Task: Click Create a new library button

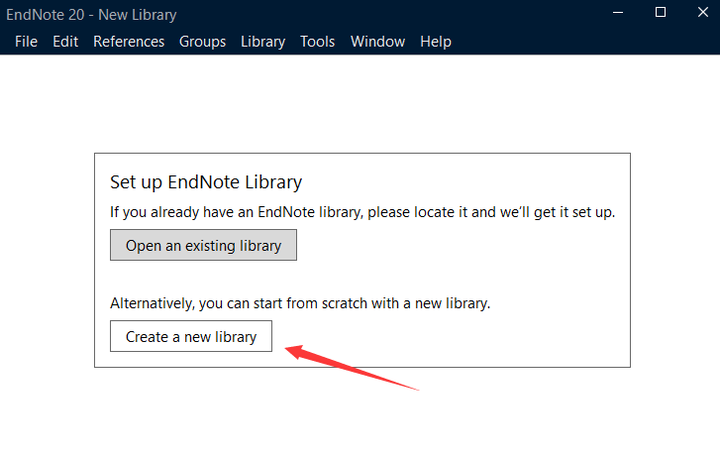Action: (x=191, y=336)
